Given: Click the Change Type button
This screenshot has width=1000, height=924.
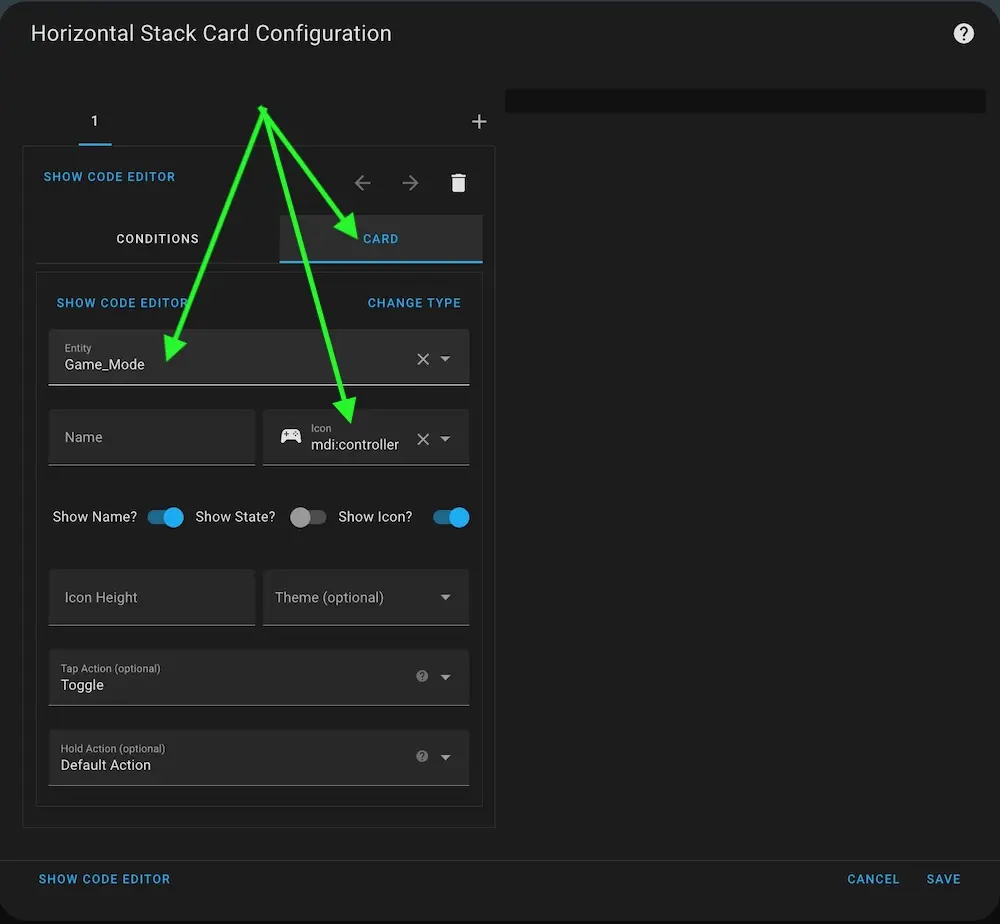Looking at the screenshot, I should (414, 303).
